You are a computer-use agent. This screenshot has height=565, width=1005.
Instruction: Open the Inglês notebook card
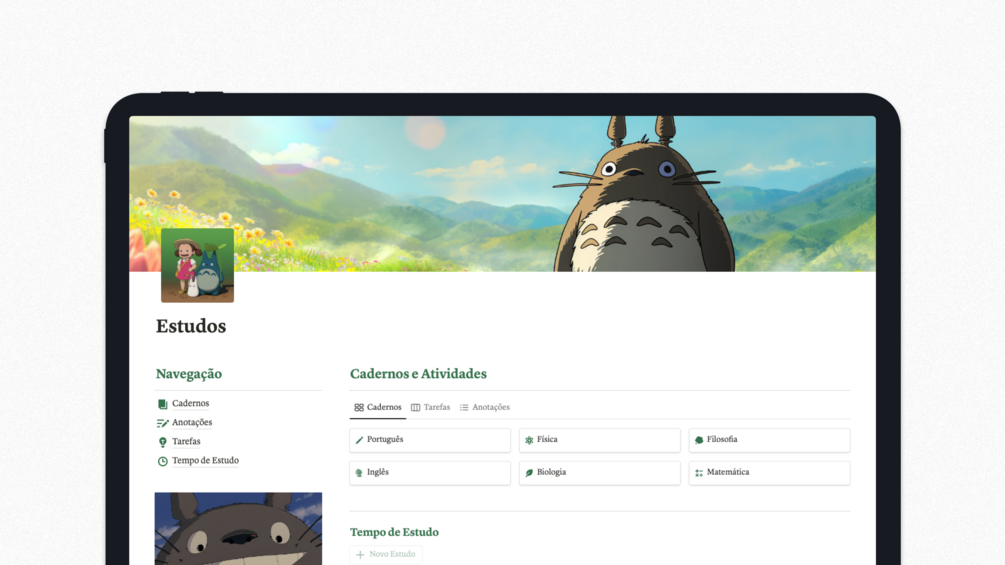[x=430, y=473]
